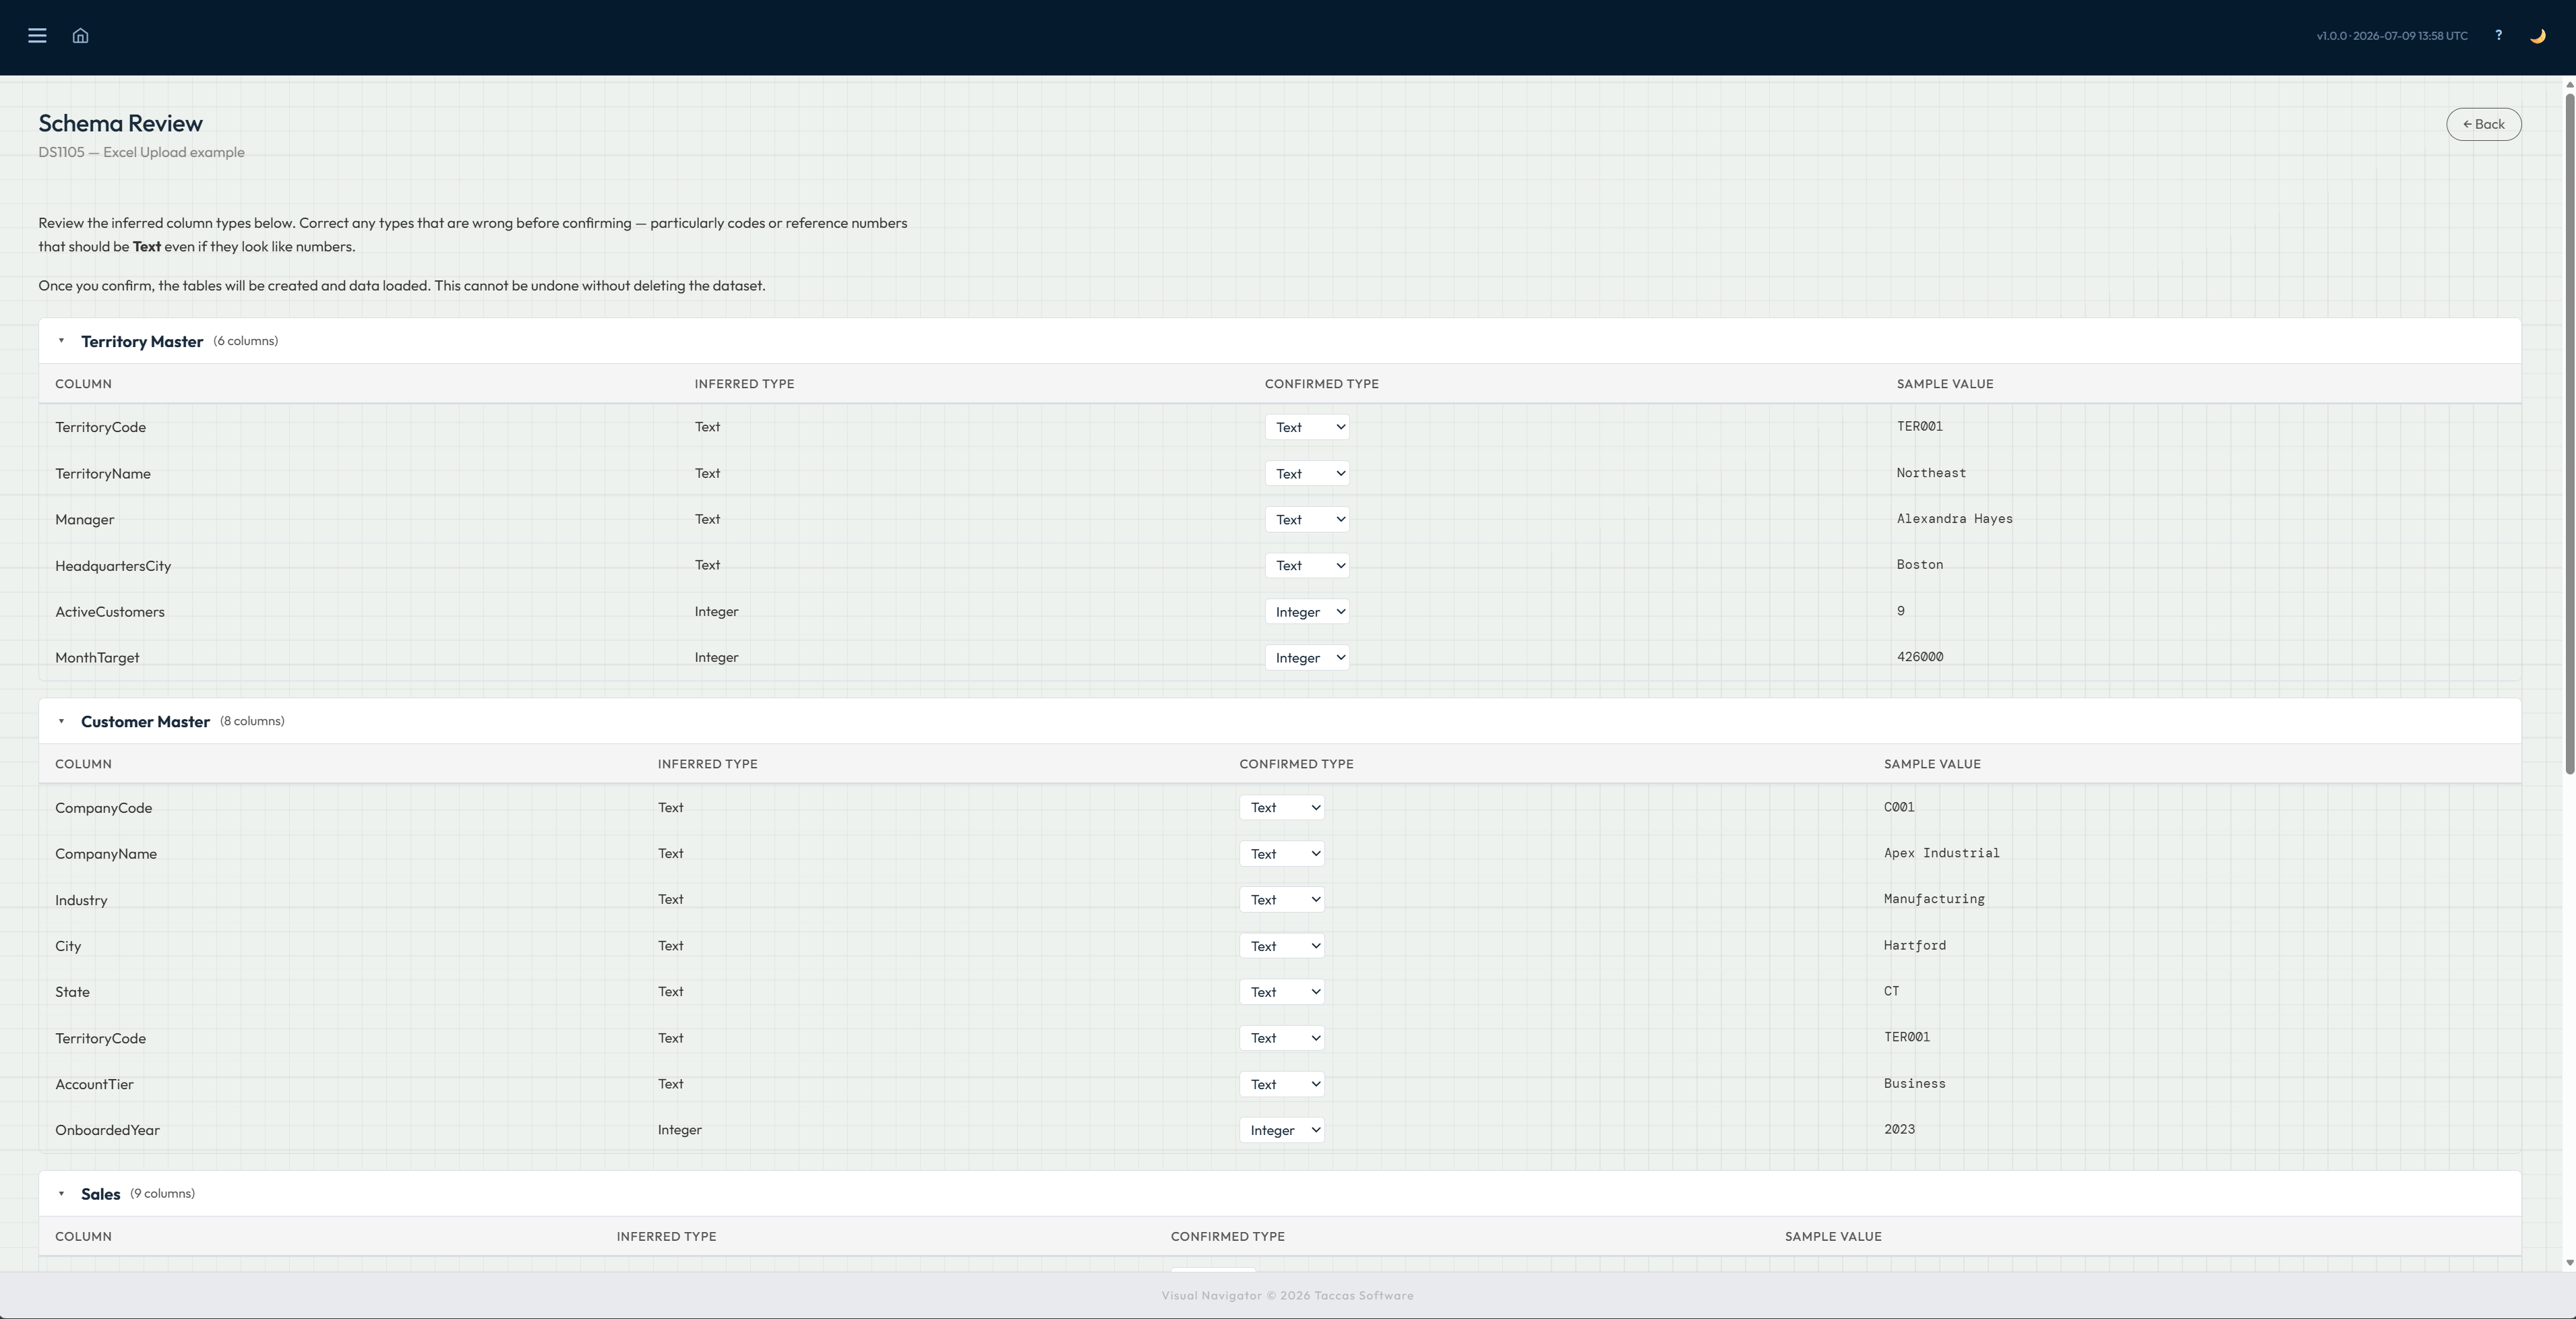The image size is (2576, 1319).
Task: Click the AccountTier column name
Action: [x=94, y=1084]
